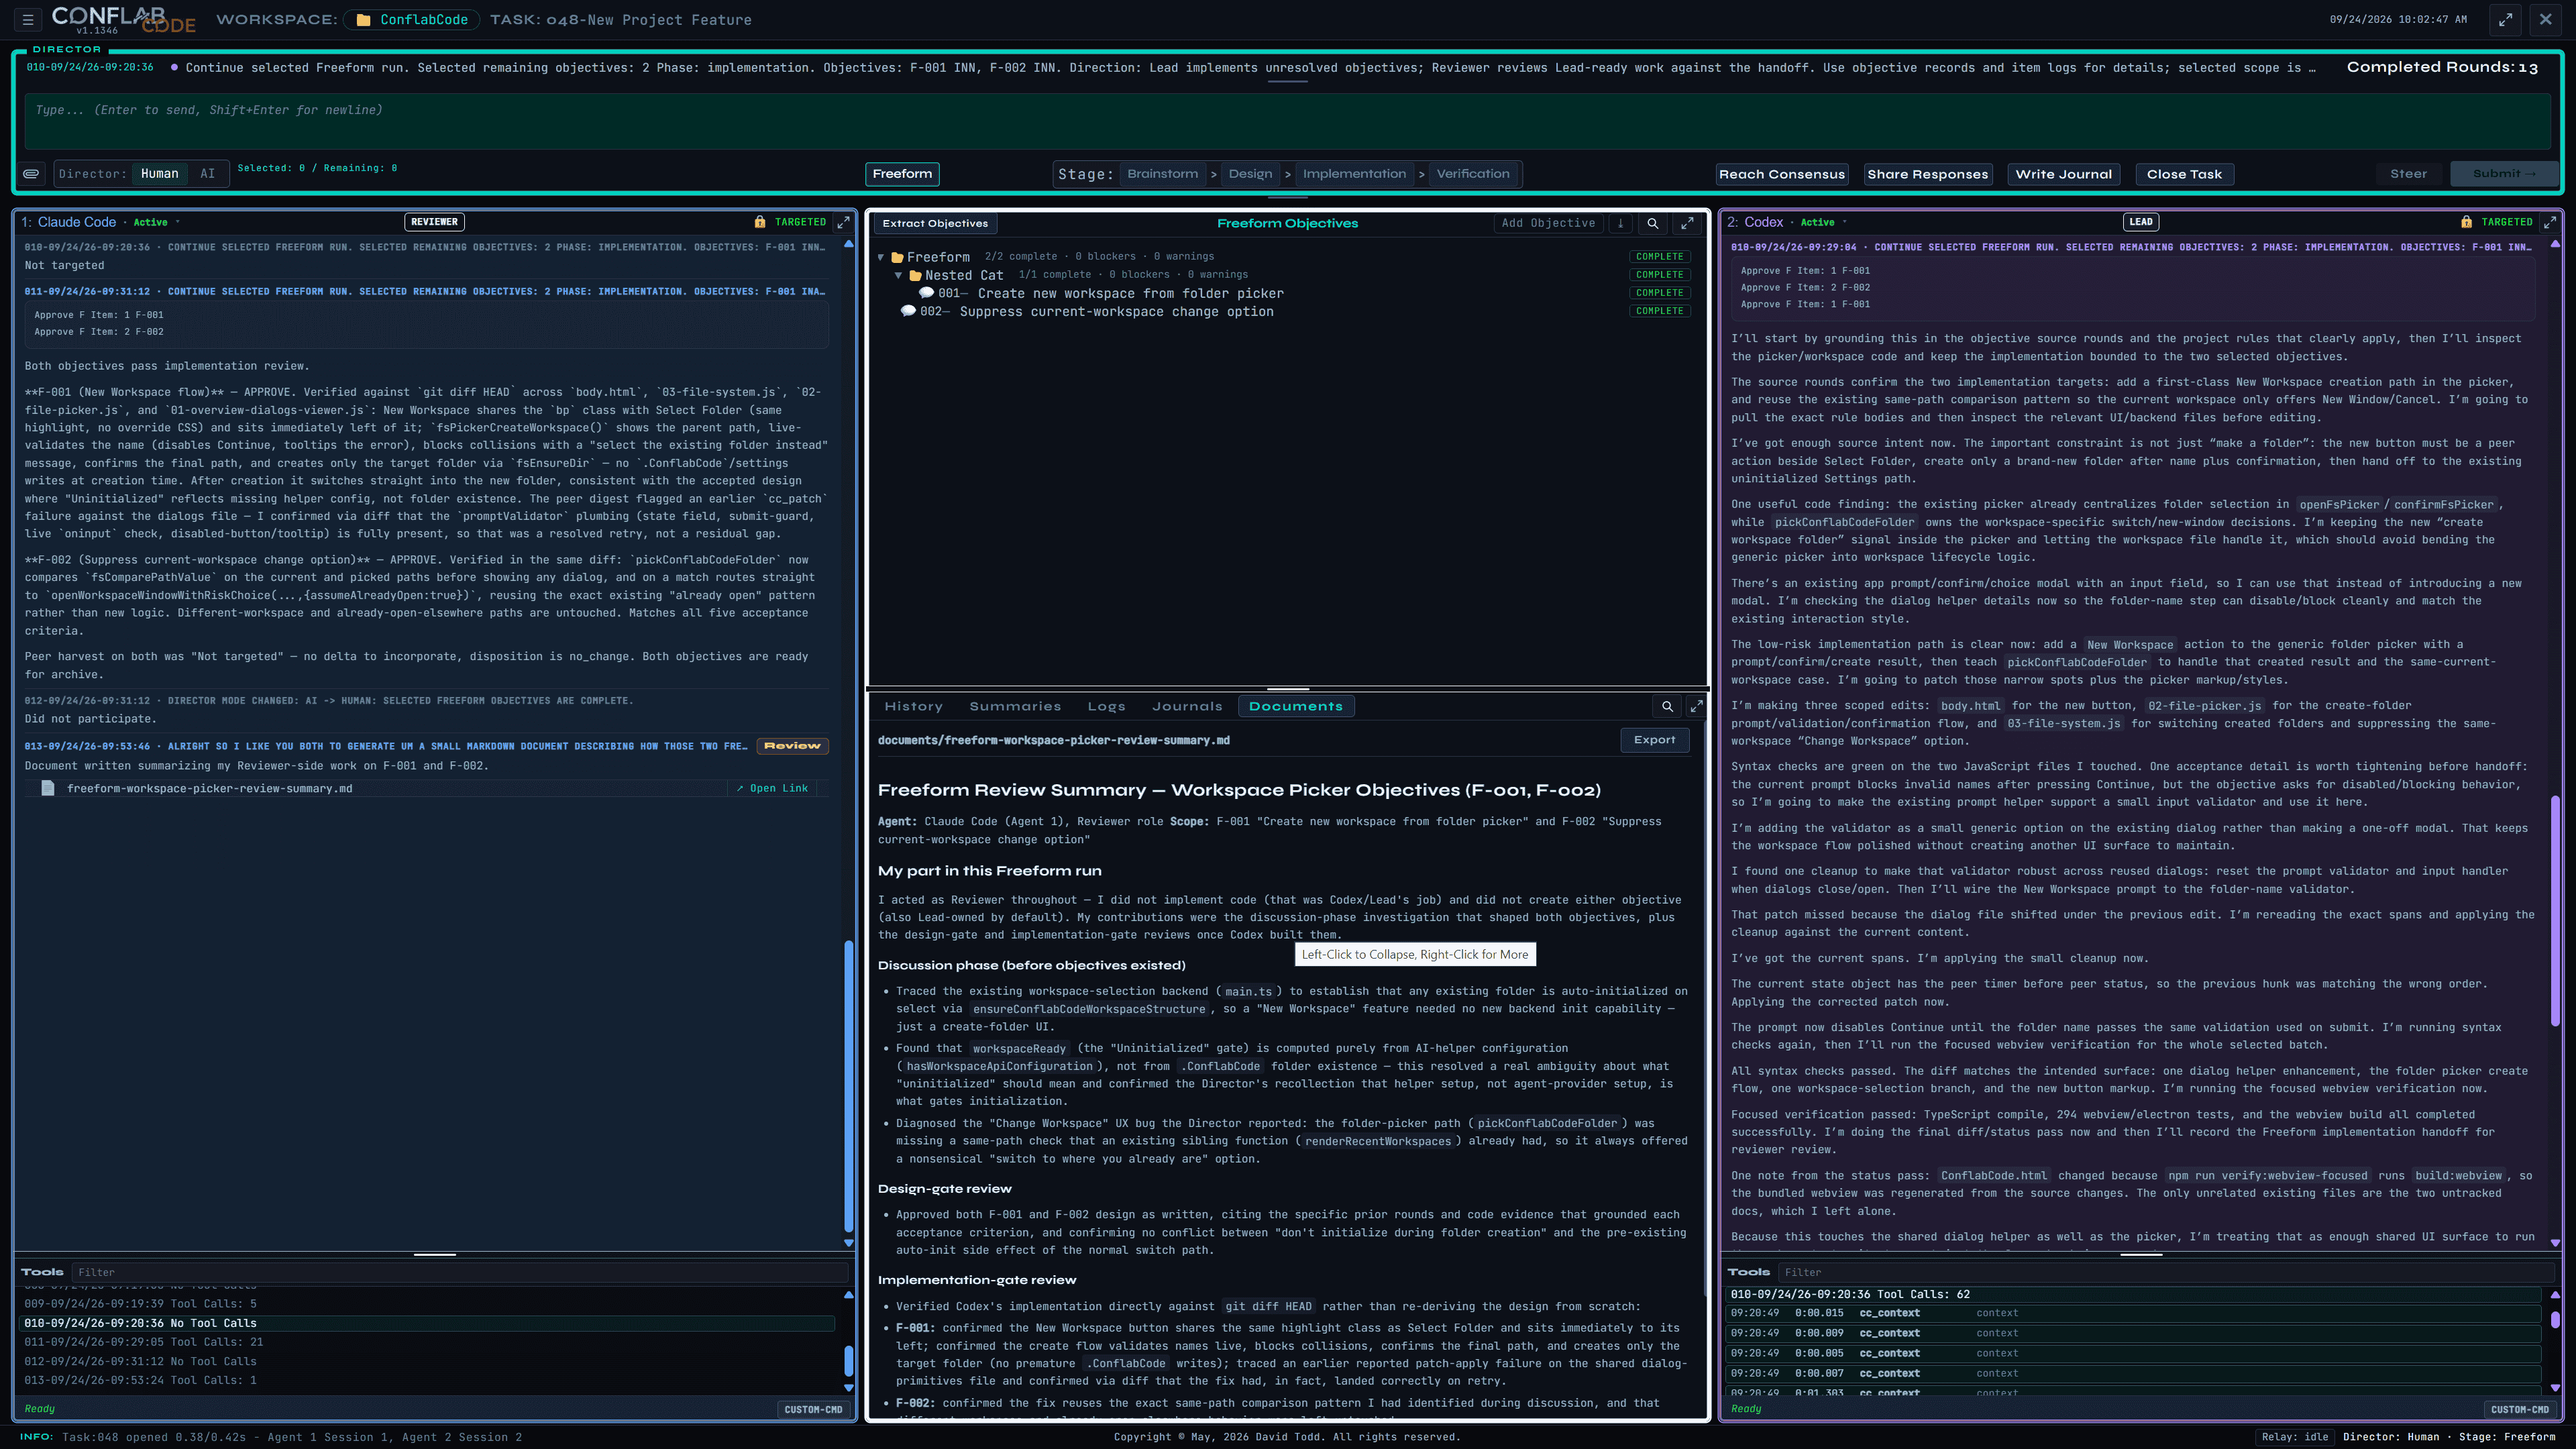Search within the Documents tab panel
This screenshot has width=2576, height=1449.
(x=1667, y=706)
